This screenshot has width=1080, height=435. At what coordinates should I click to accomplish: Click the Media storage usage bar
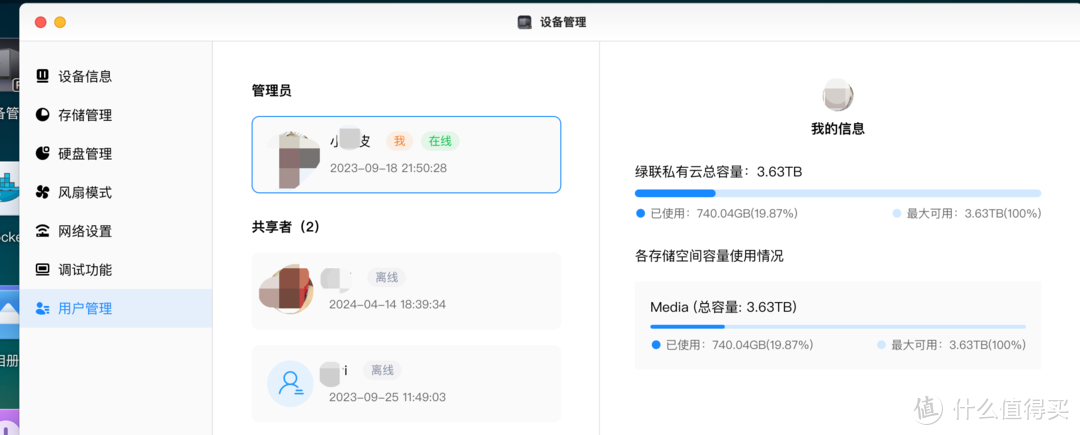[837, 326]
